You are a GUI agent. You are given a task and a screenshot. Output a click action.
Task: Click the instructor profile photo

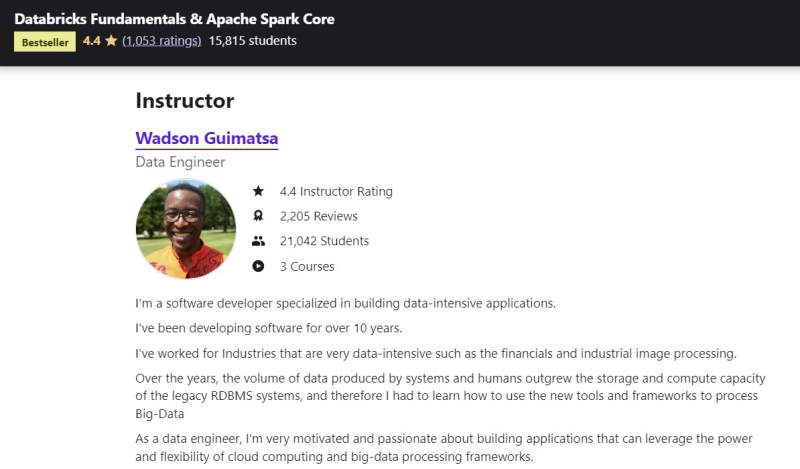click(185, 229)
